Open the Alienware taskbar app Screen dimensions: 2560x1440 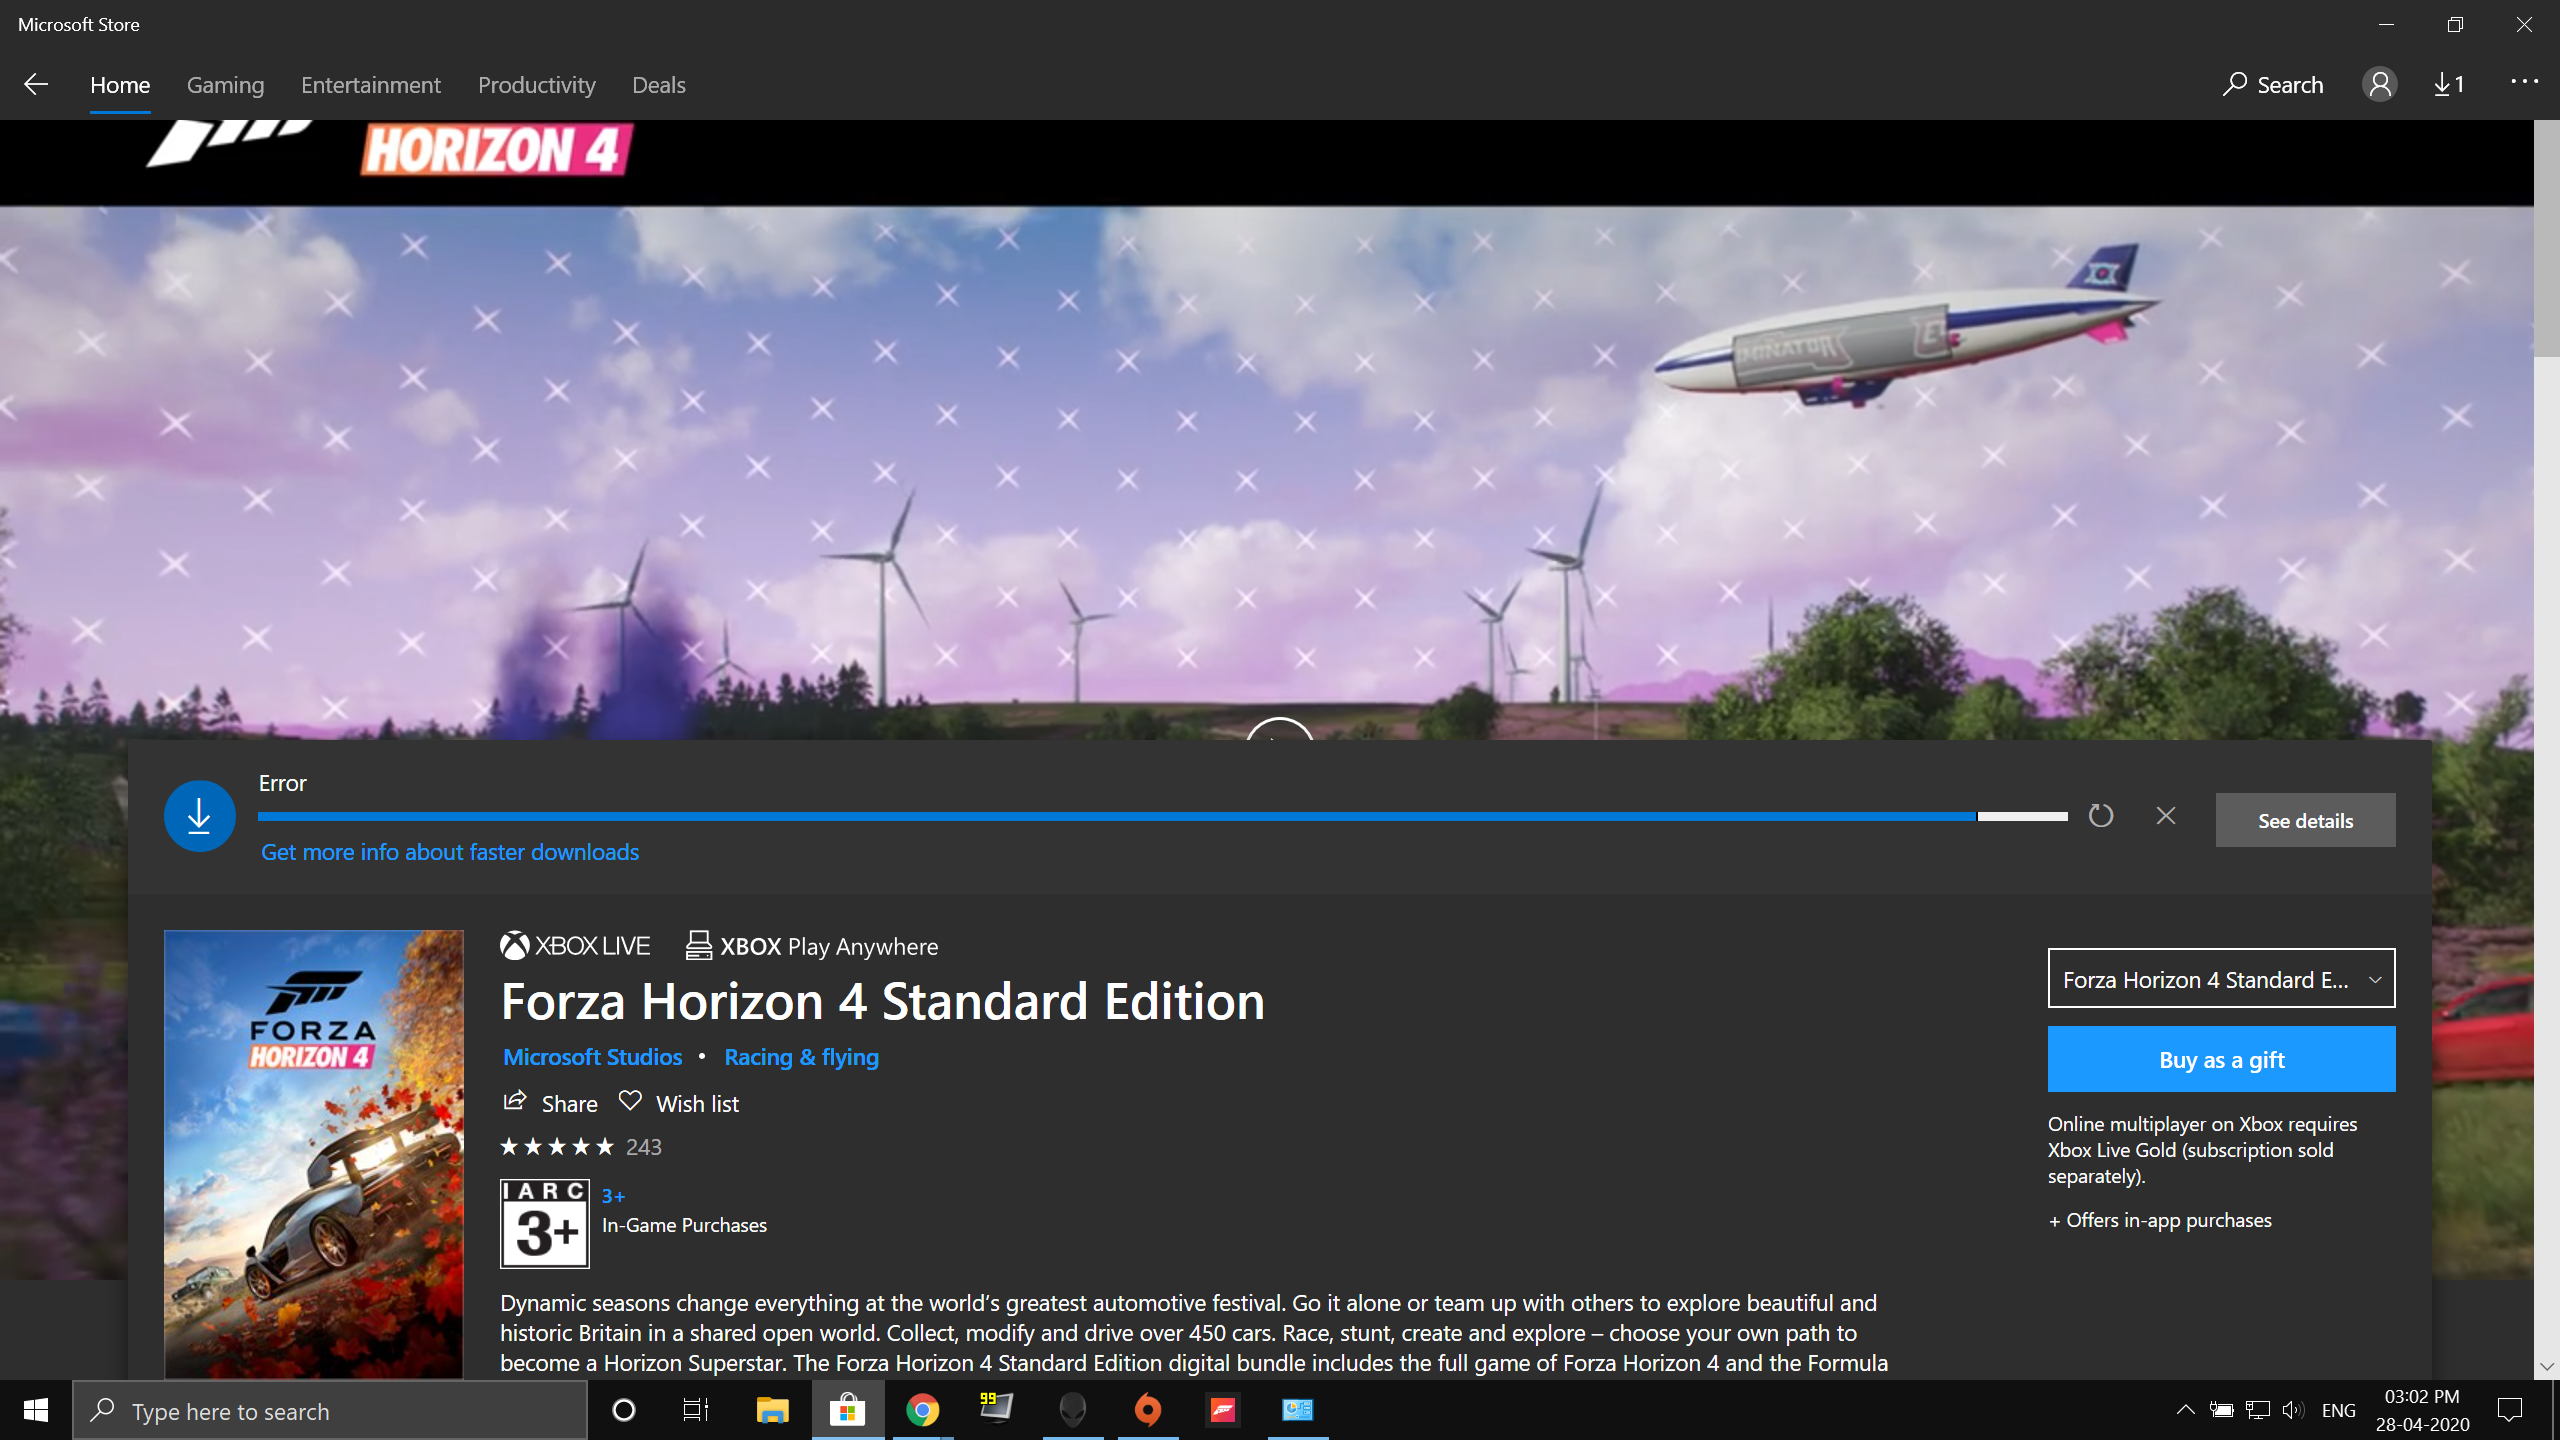1072,1410
